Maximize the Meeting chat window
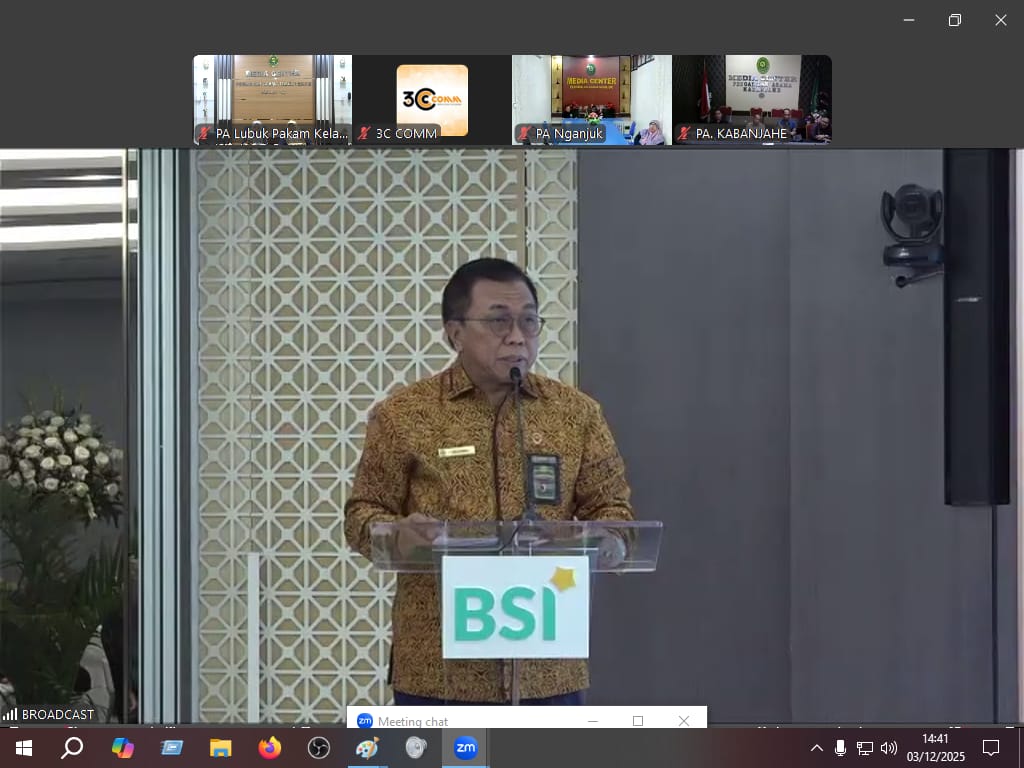Image resolution: width=1024 pixels, height=768 pixels. (638, 721)
